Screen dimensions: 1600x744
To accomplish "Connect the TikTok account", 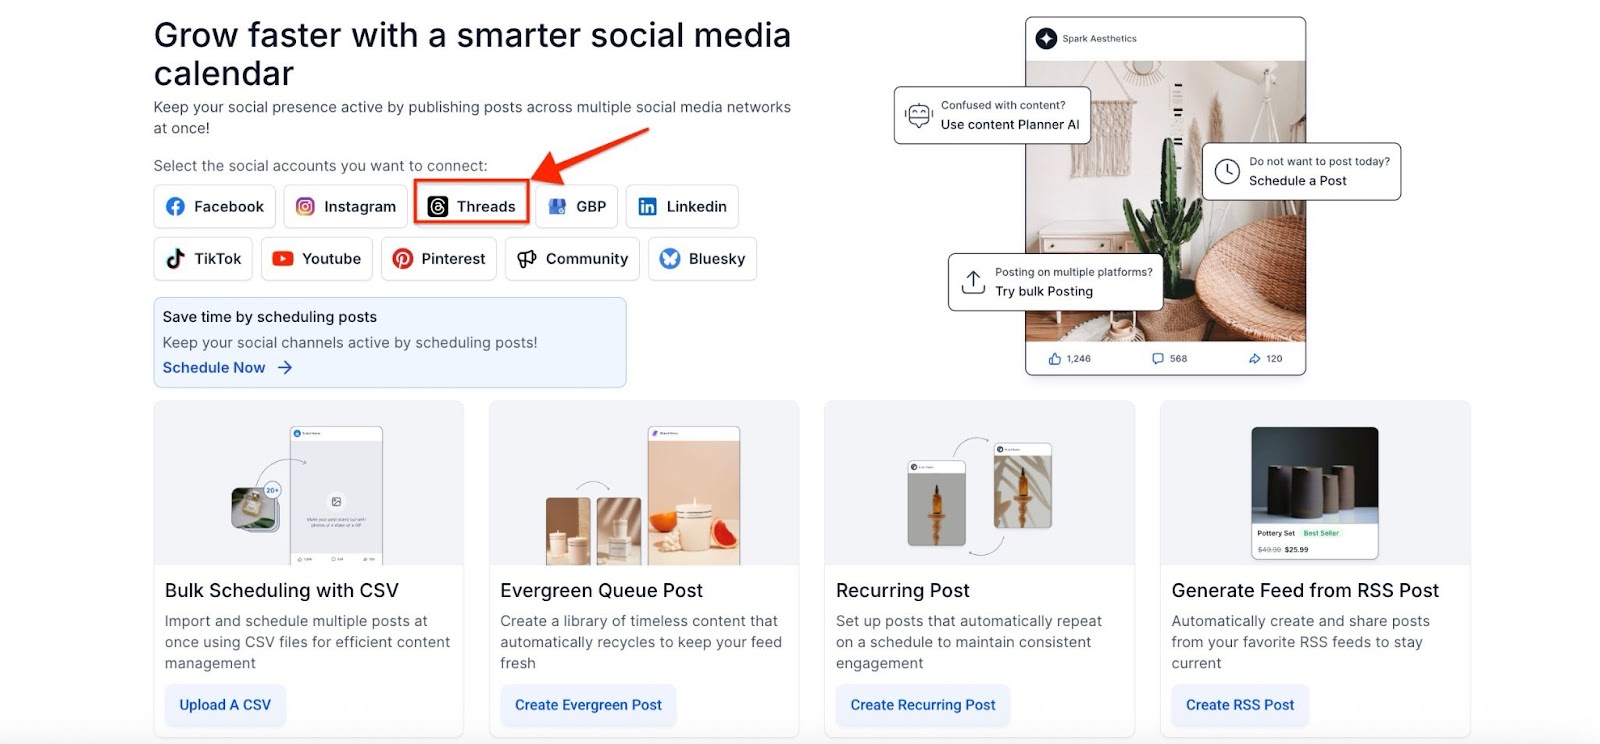I will tap(204, 258).
